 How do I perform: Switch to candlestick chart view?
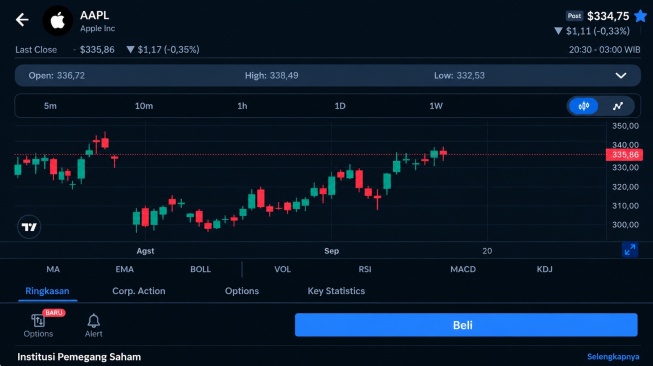[583, 106]
